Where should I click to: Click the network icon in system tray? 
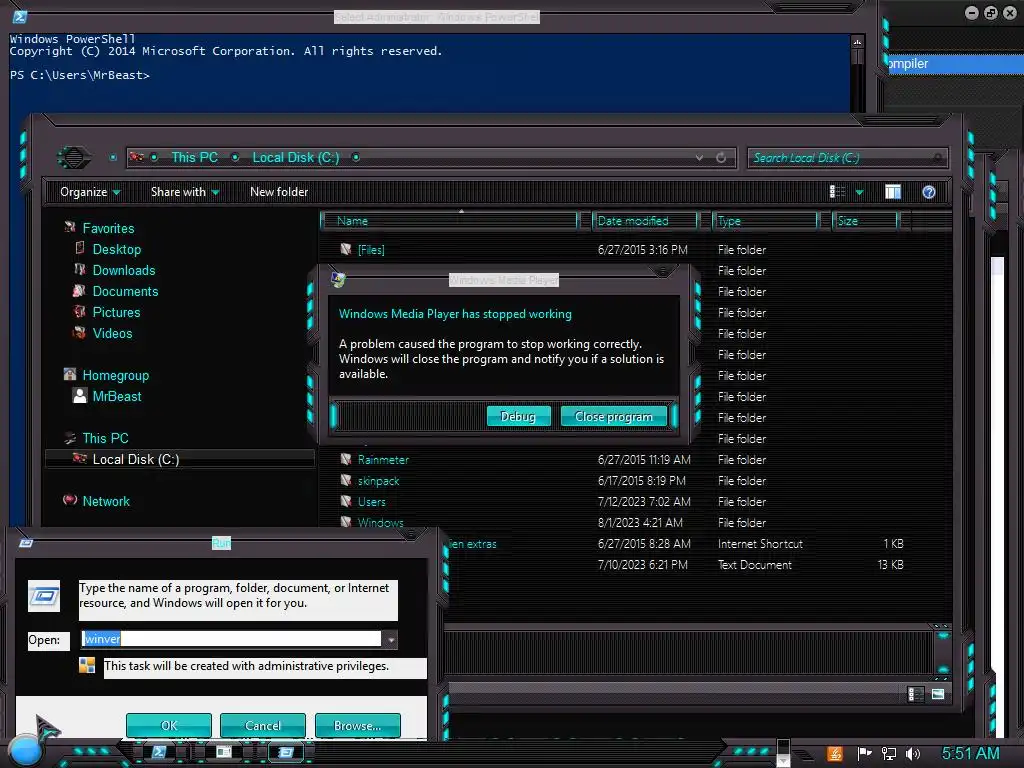[x=888, y=754]
